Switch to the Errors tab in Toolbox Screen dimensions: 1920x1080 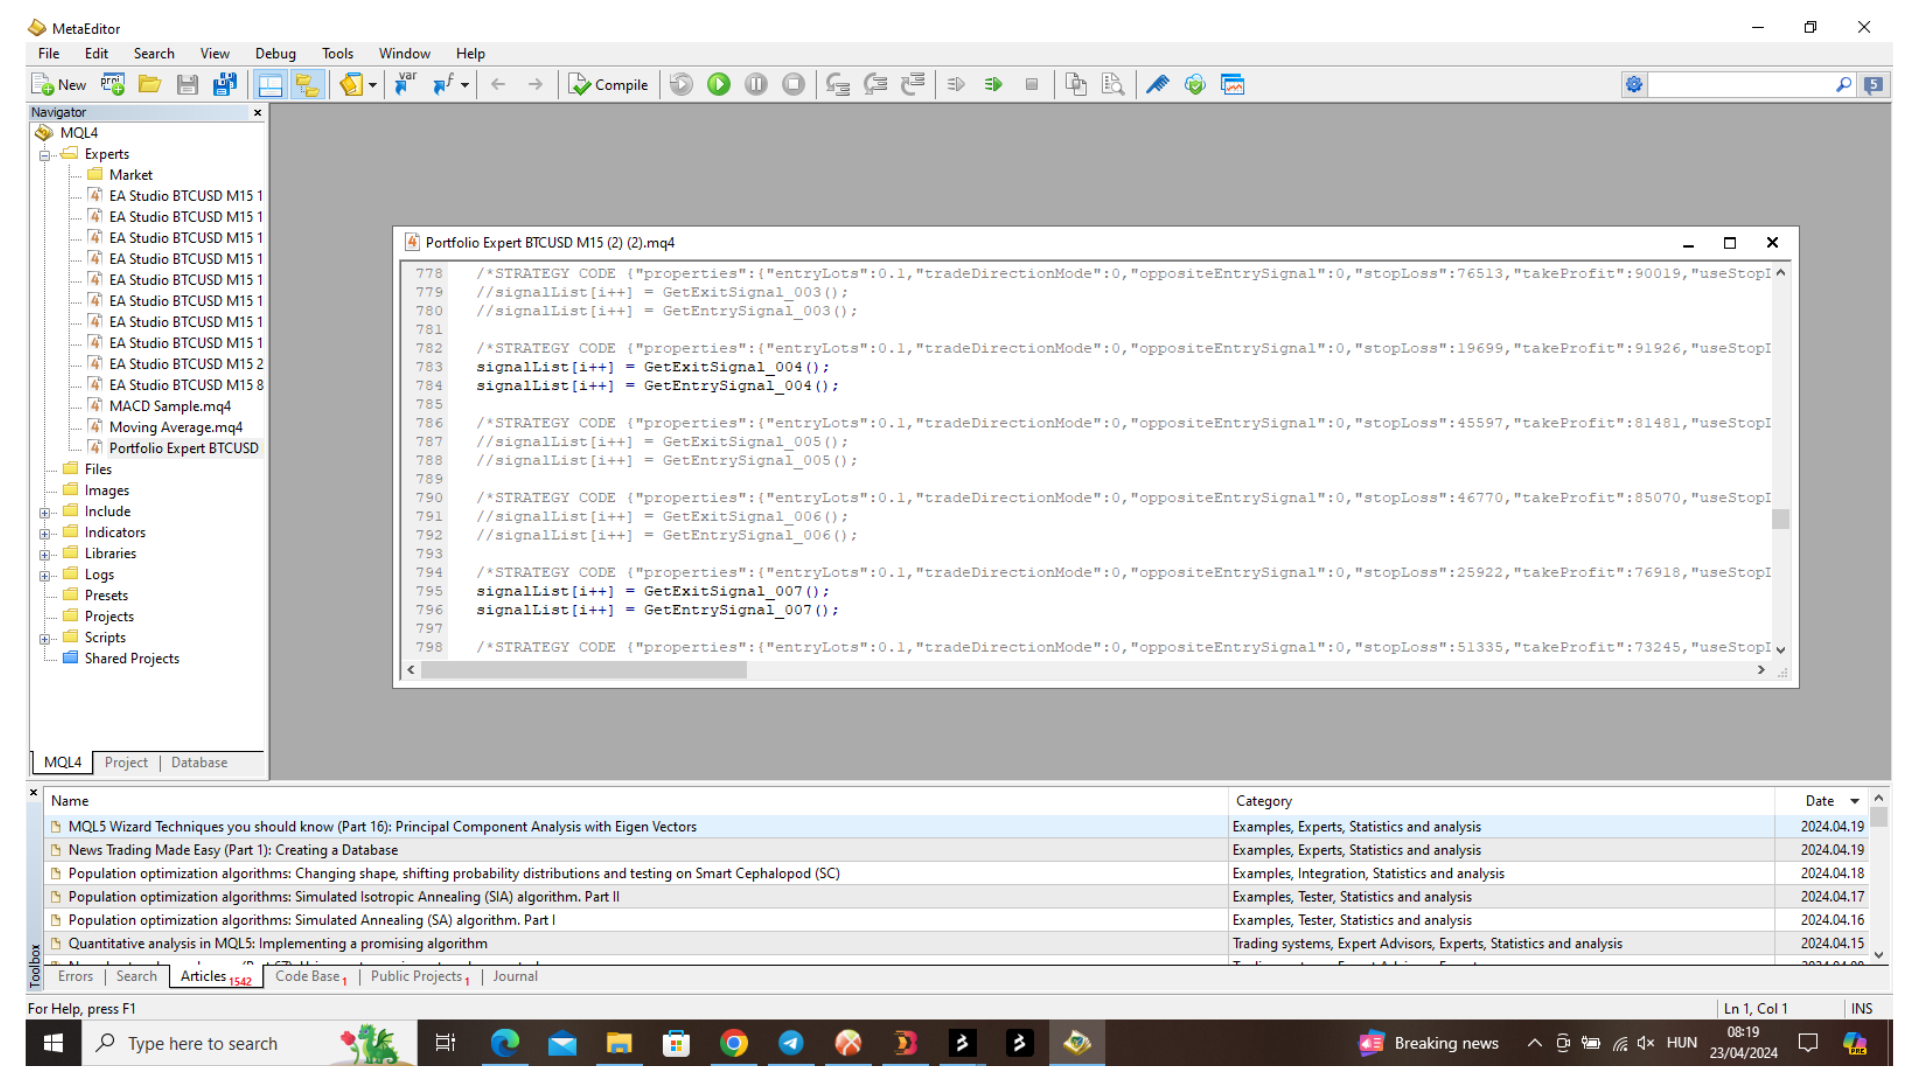click(x=75, y=977)
